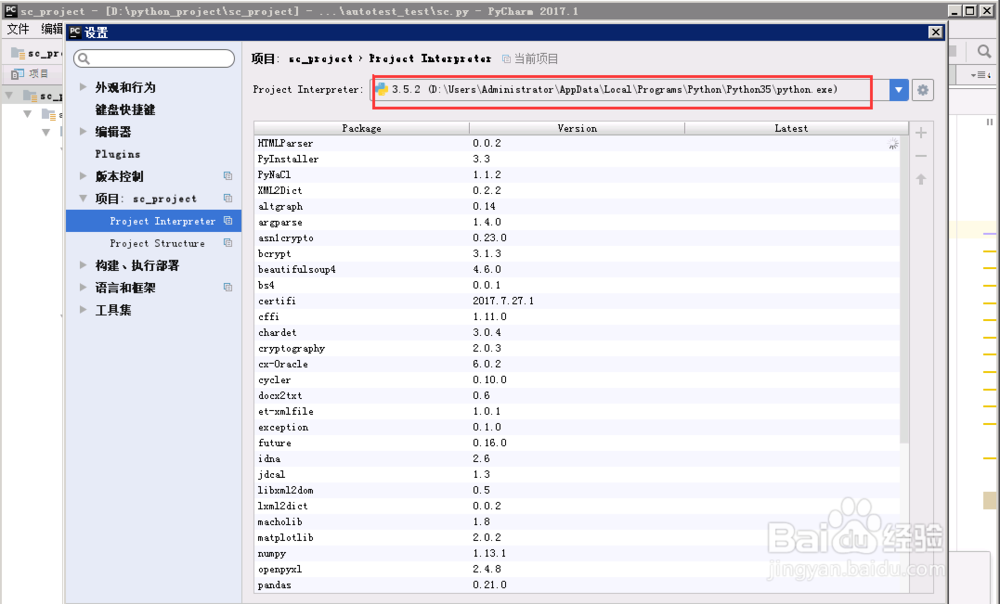Select the certifi package row
The height and width of the screenshot is (604, 1000).
click(x=577, y=301)
